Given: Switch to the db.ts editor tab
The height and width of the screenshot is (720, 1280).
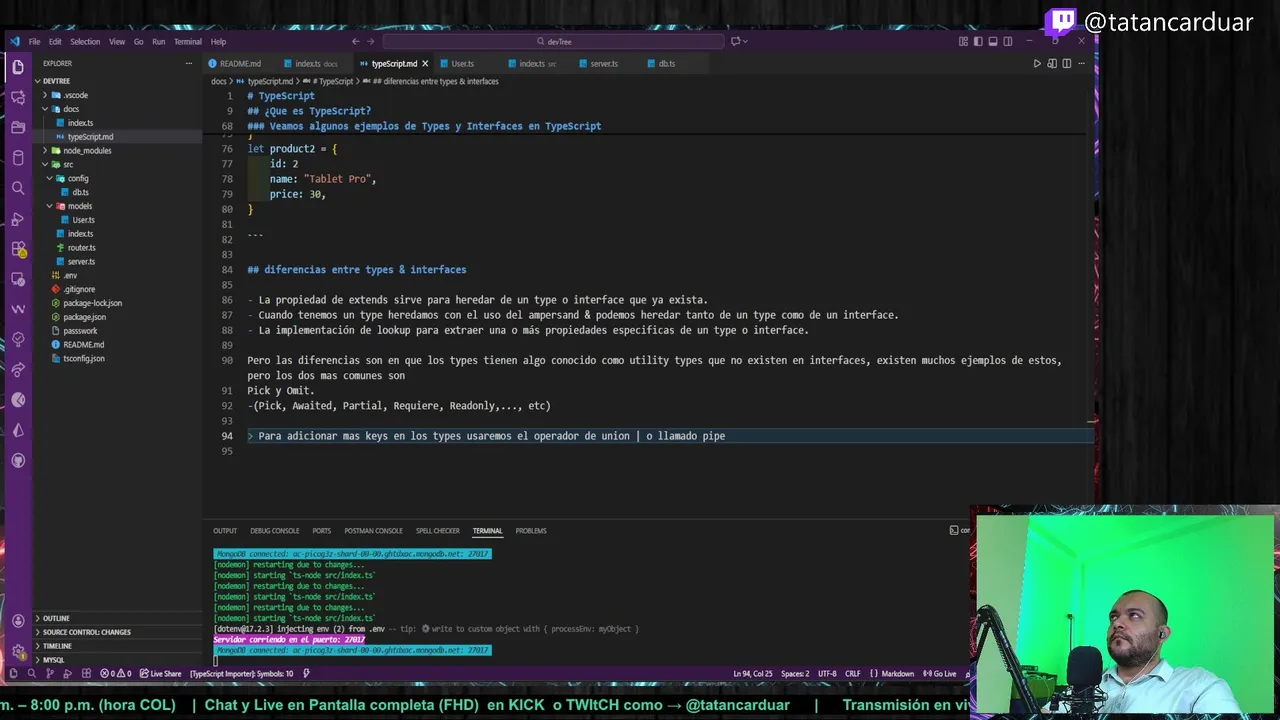Looking at the screenshot, I should click(x=666, y=63).
